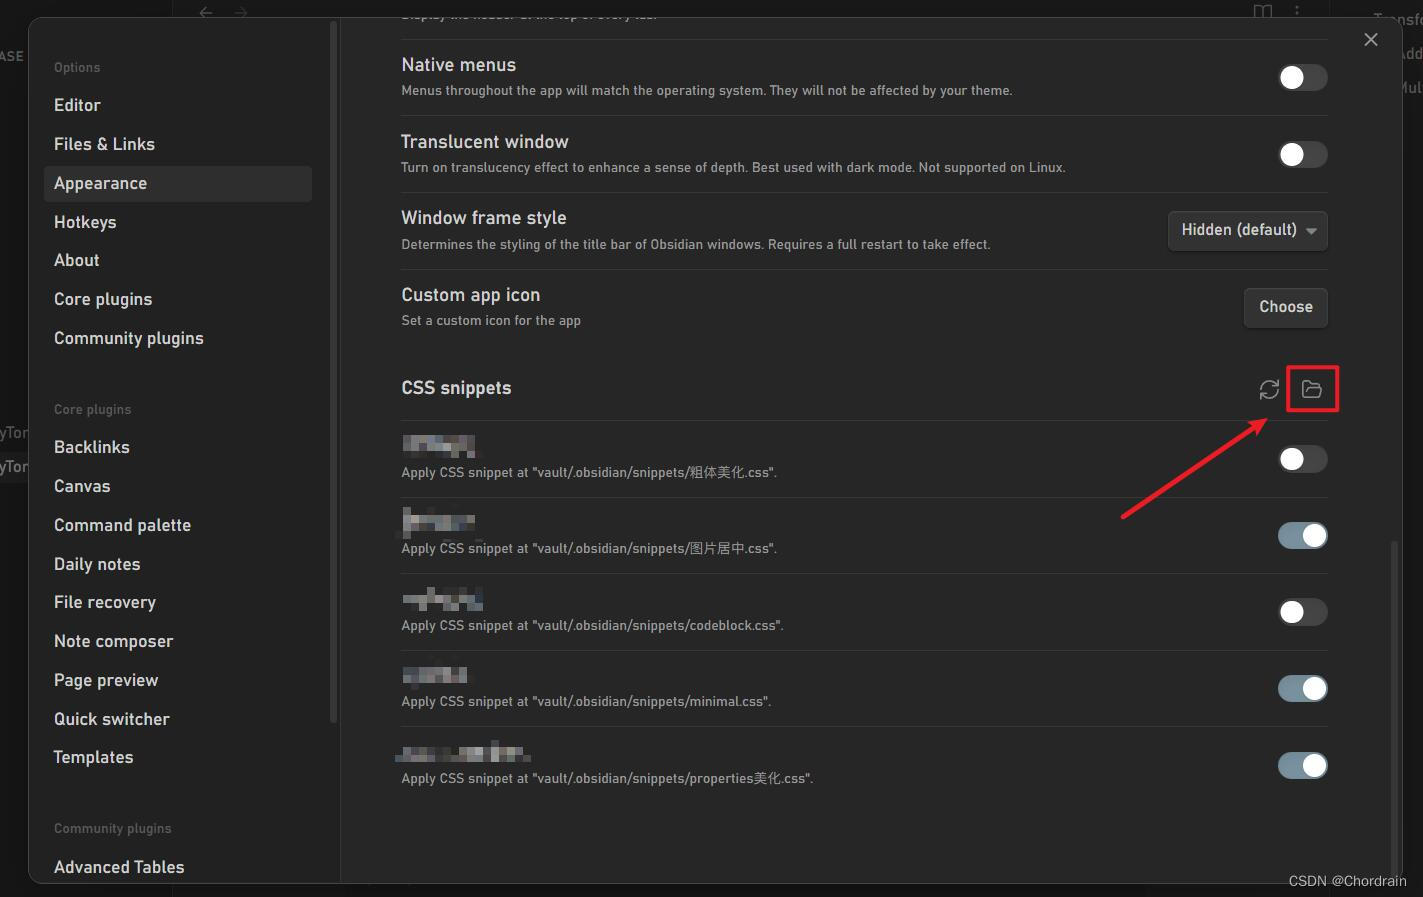Open File recovery settings
The width and height of the screenshot is (1423, 897).
pyautogui.click(x=104, y=601)
